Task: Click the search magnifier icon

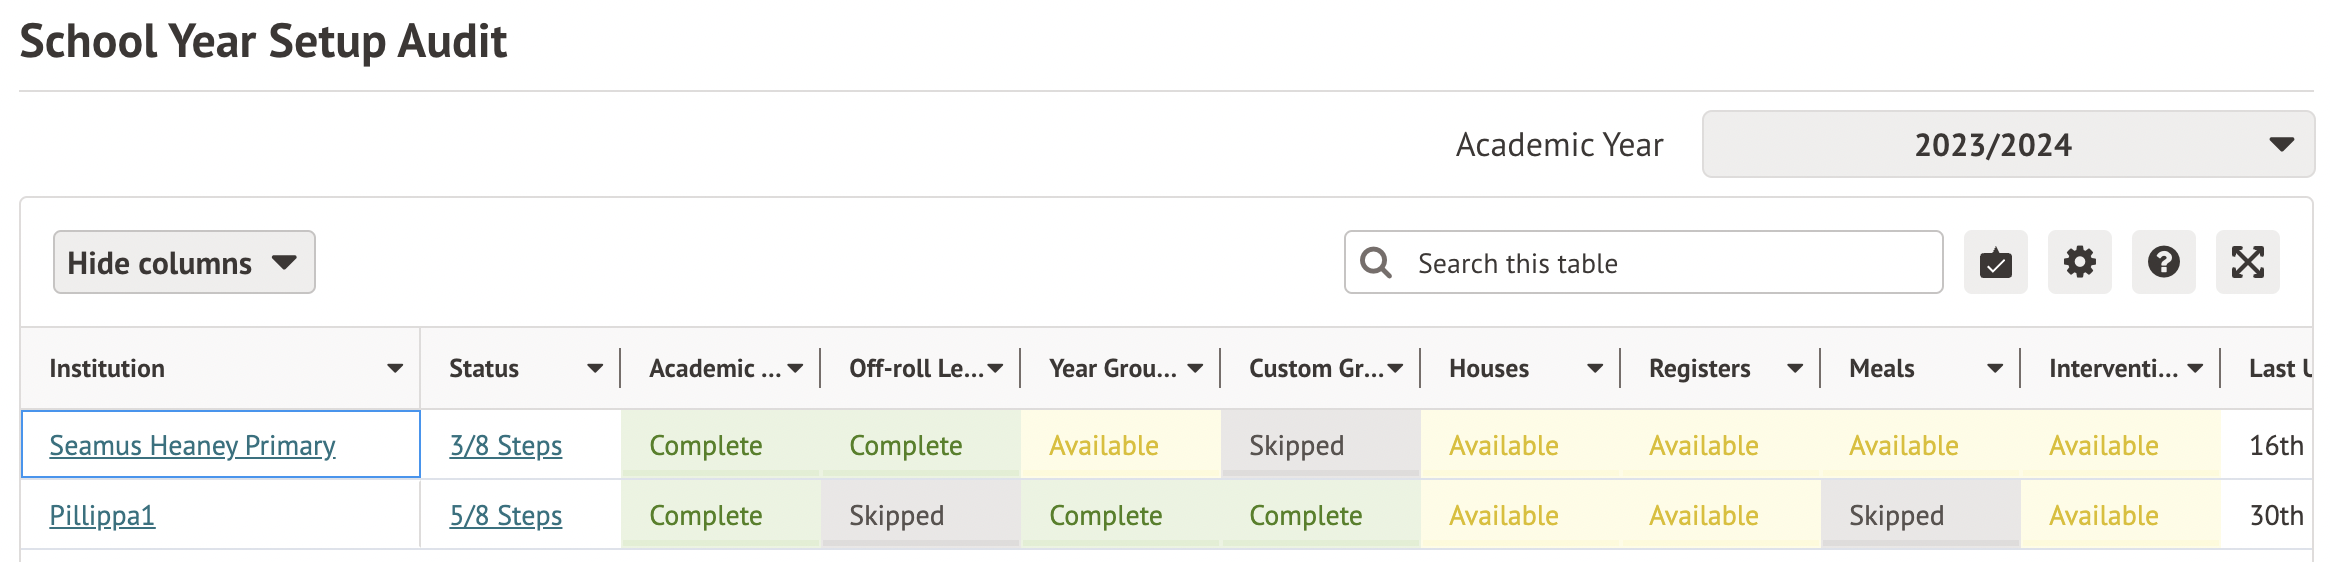Action: [x=1376, y=263]
